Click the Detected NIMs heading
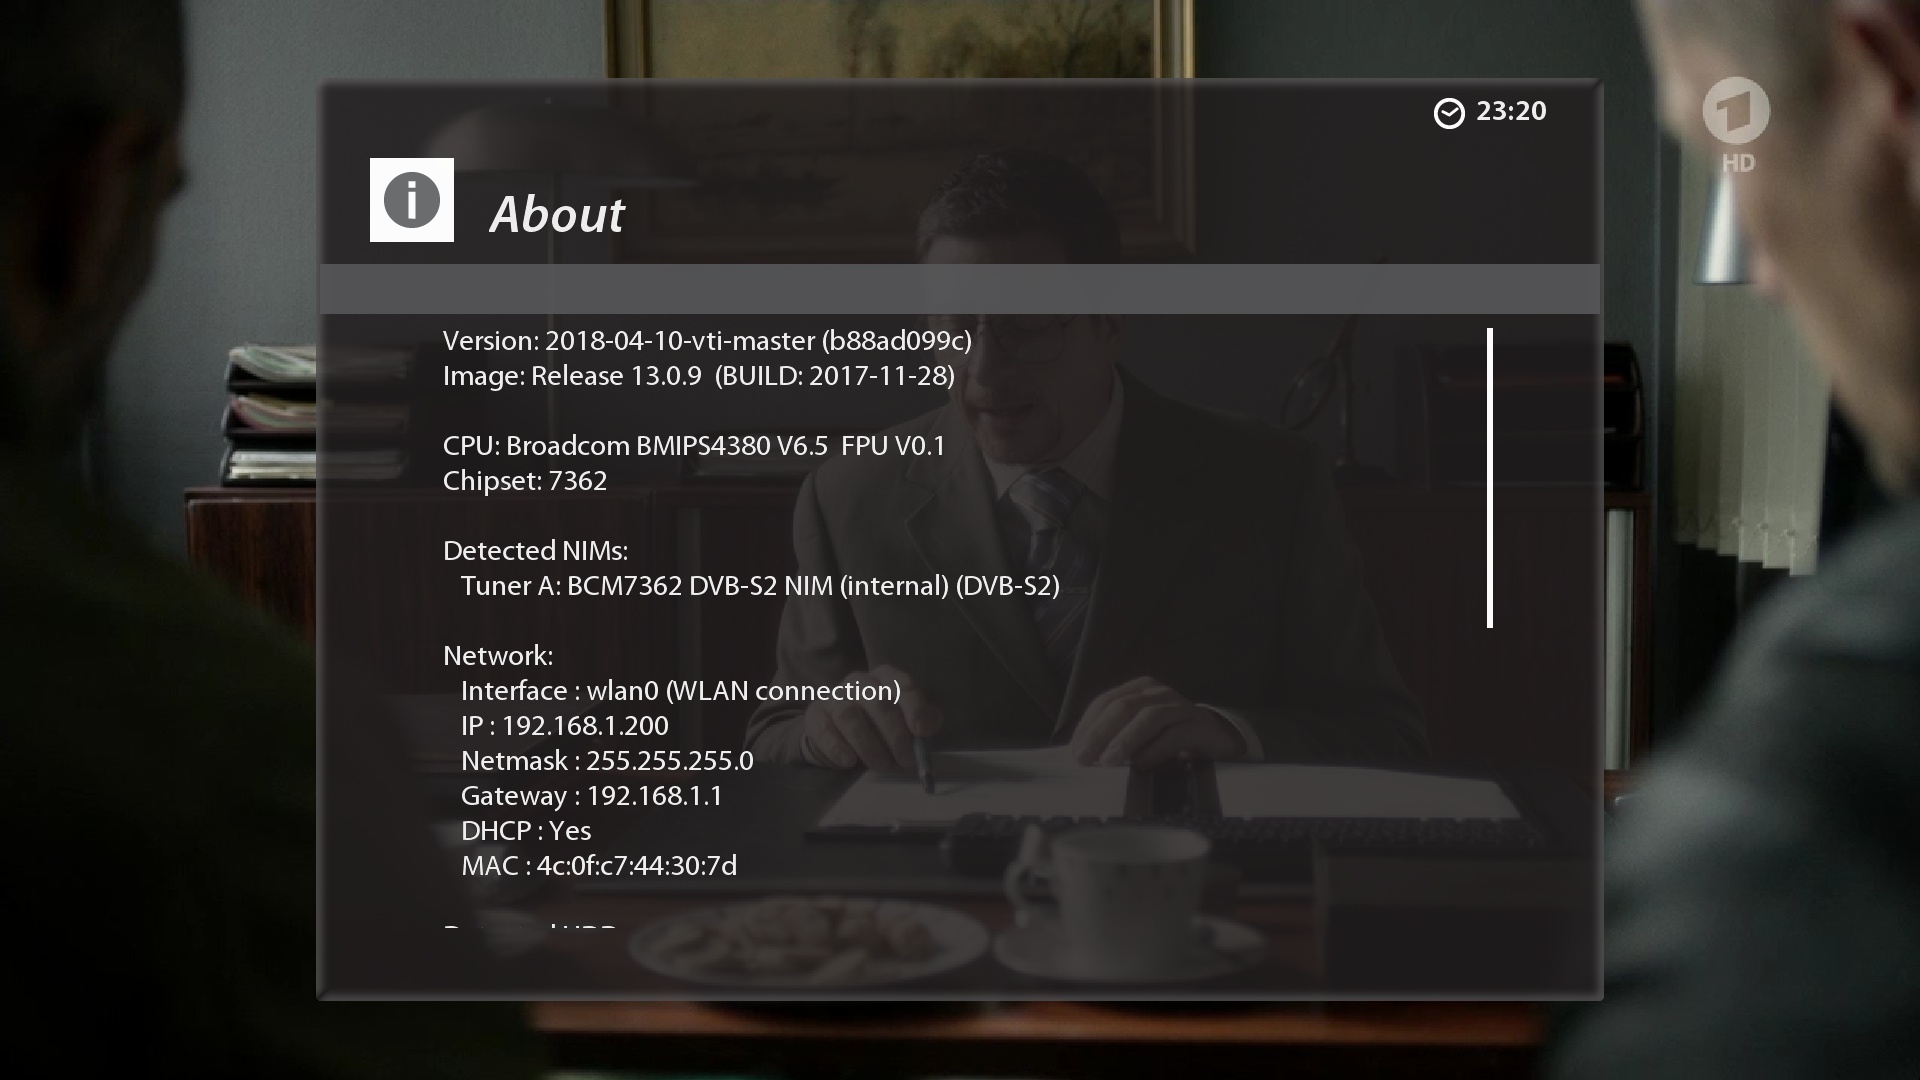Screen dimensions: 1920x1080 535,551
